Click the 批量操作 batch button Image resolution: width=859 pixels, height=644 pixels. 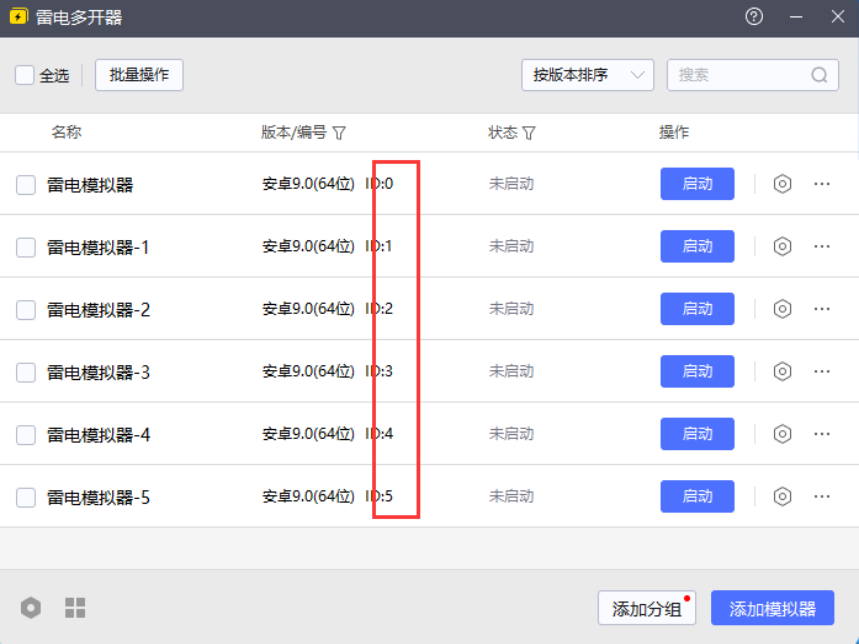(139, 75)
